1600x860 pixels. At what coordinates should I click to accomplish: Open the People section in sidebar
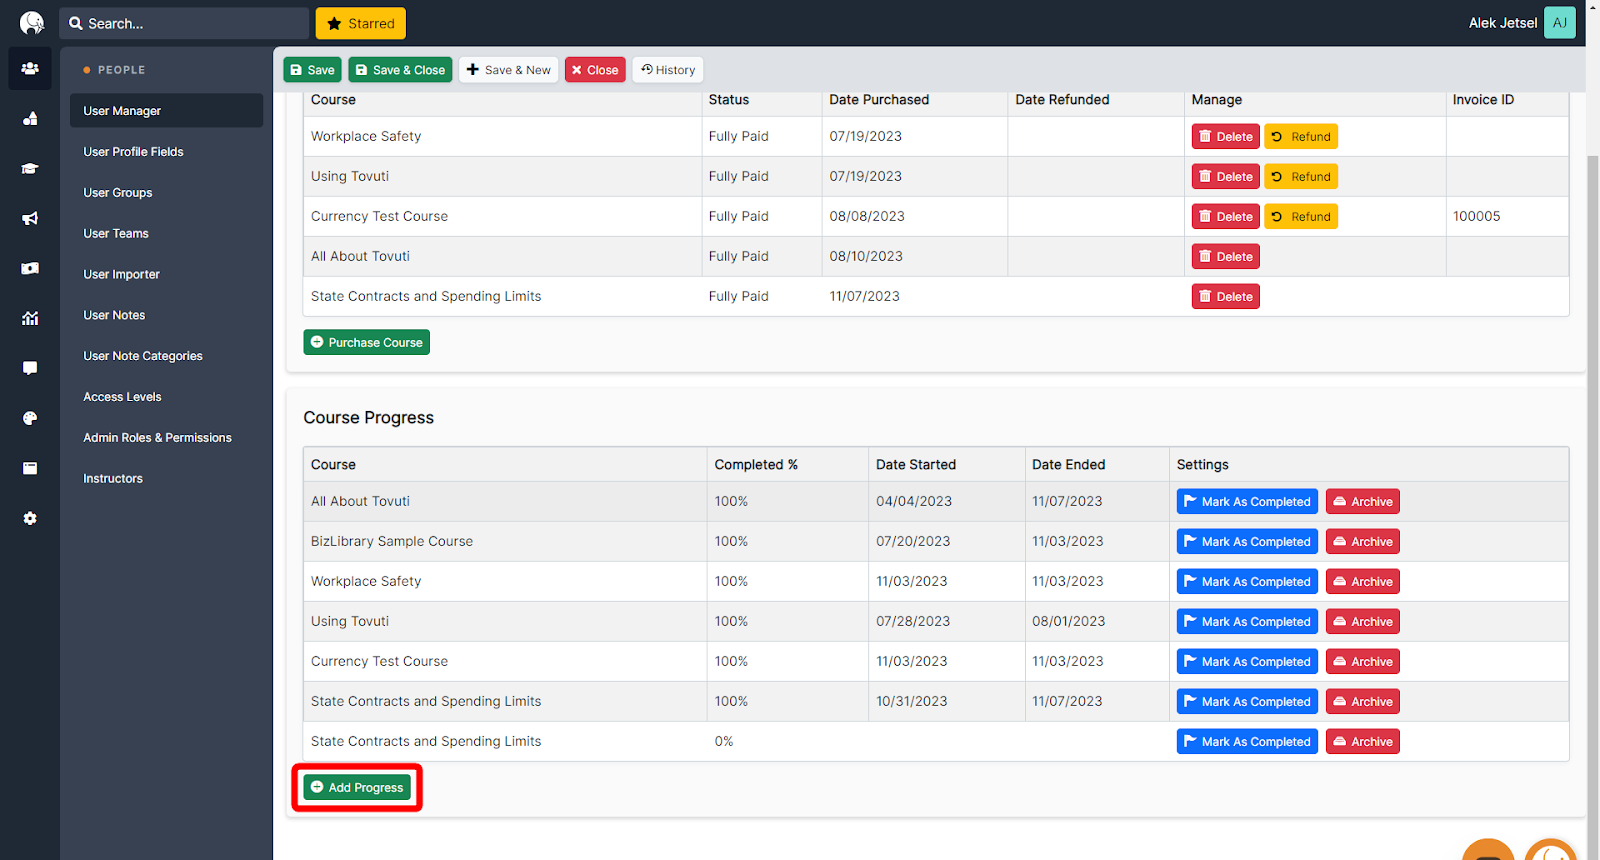click(x=30, y=69)
